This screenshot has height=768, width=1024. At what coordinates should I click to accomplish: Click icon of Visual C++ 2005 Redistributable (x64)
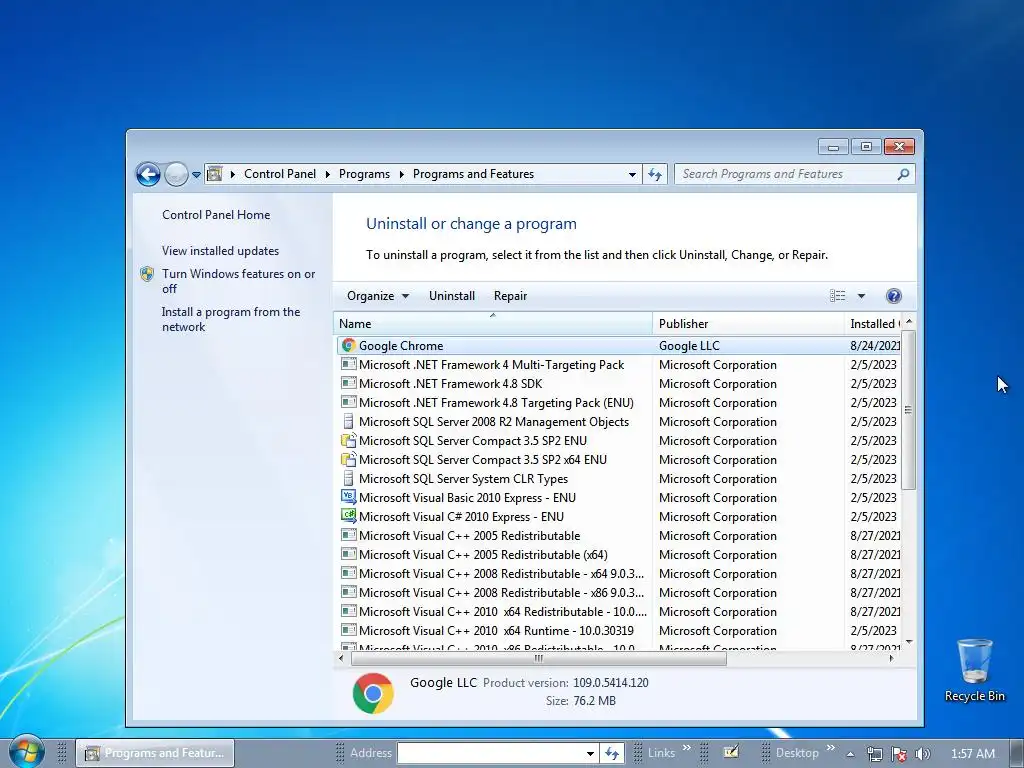coord(349,554)
